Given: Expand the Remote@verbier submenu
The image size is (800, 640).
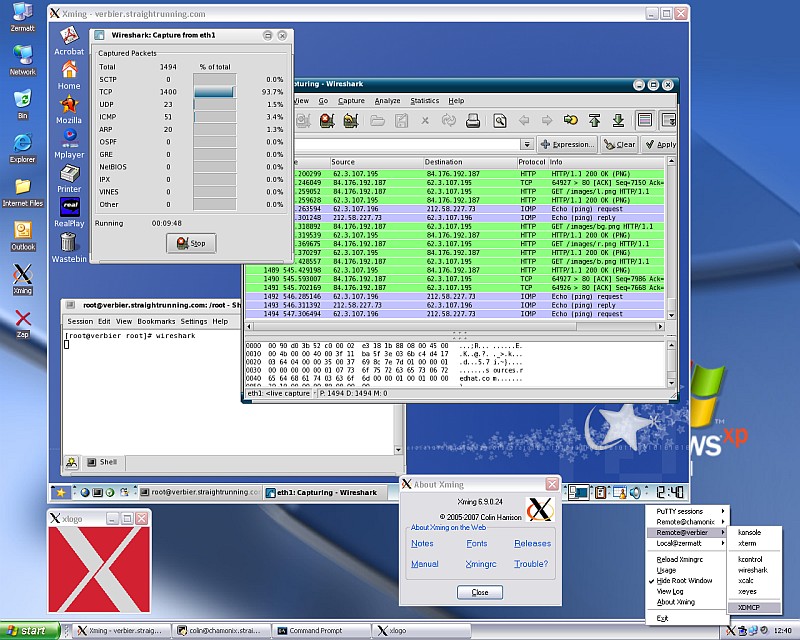Looking at the screenshot, I should (687, 532).
